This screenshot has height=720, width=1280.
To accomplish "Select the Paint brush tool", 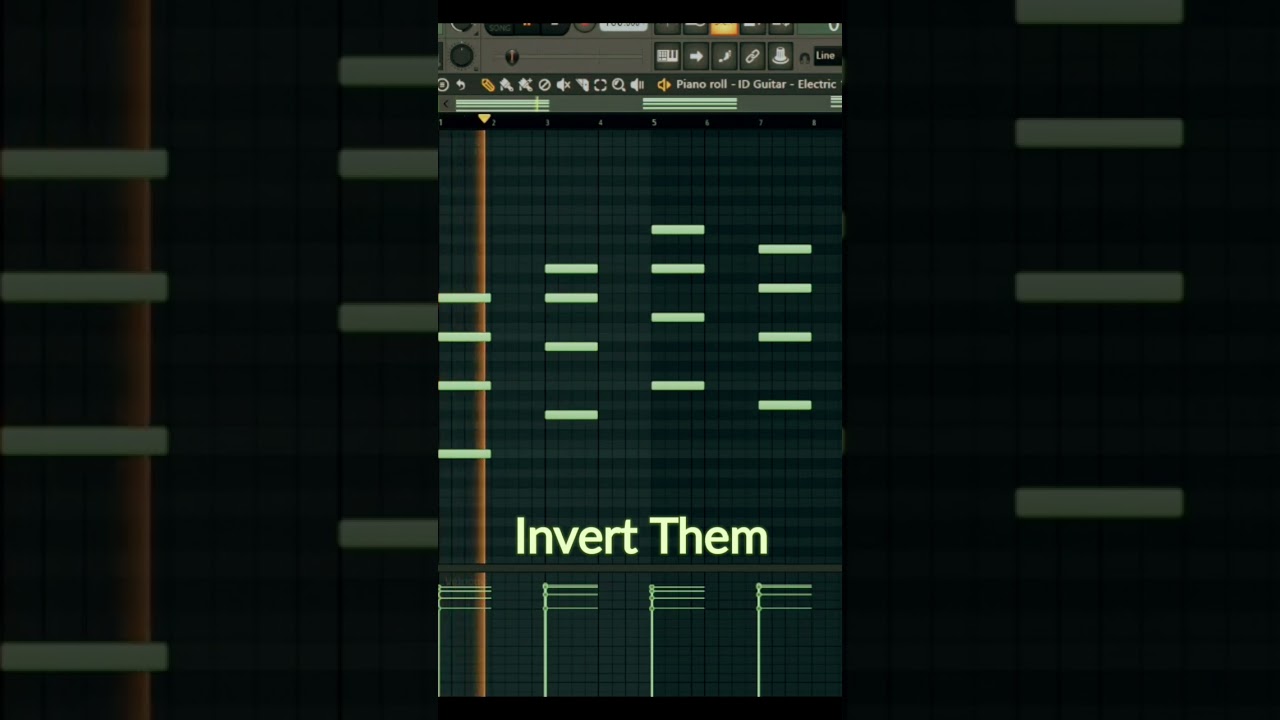I will (x=506, y=85).
